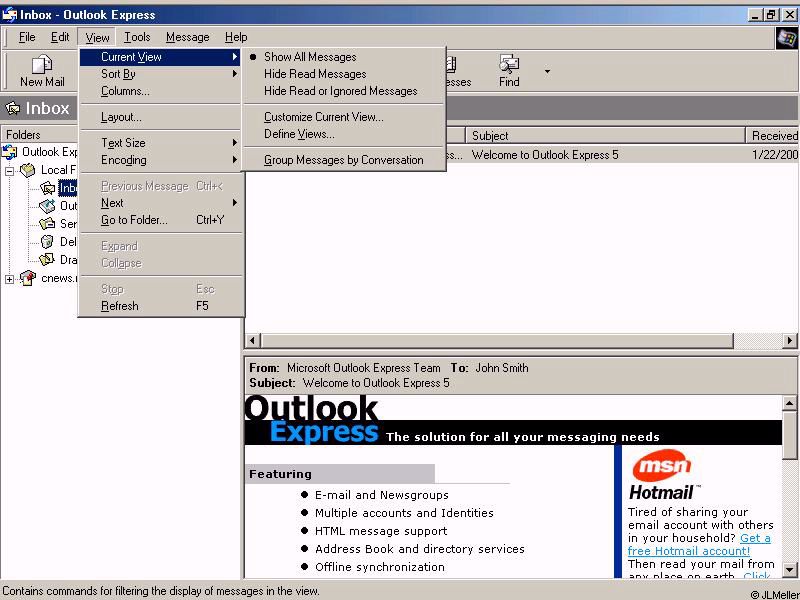Screen dimensions: 800x600
Task: Close the open View menu
Action: (97, 37)
